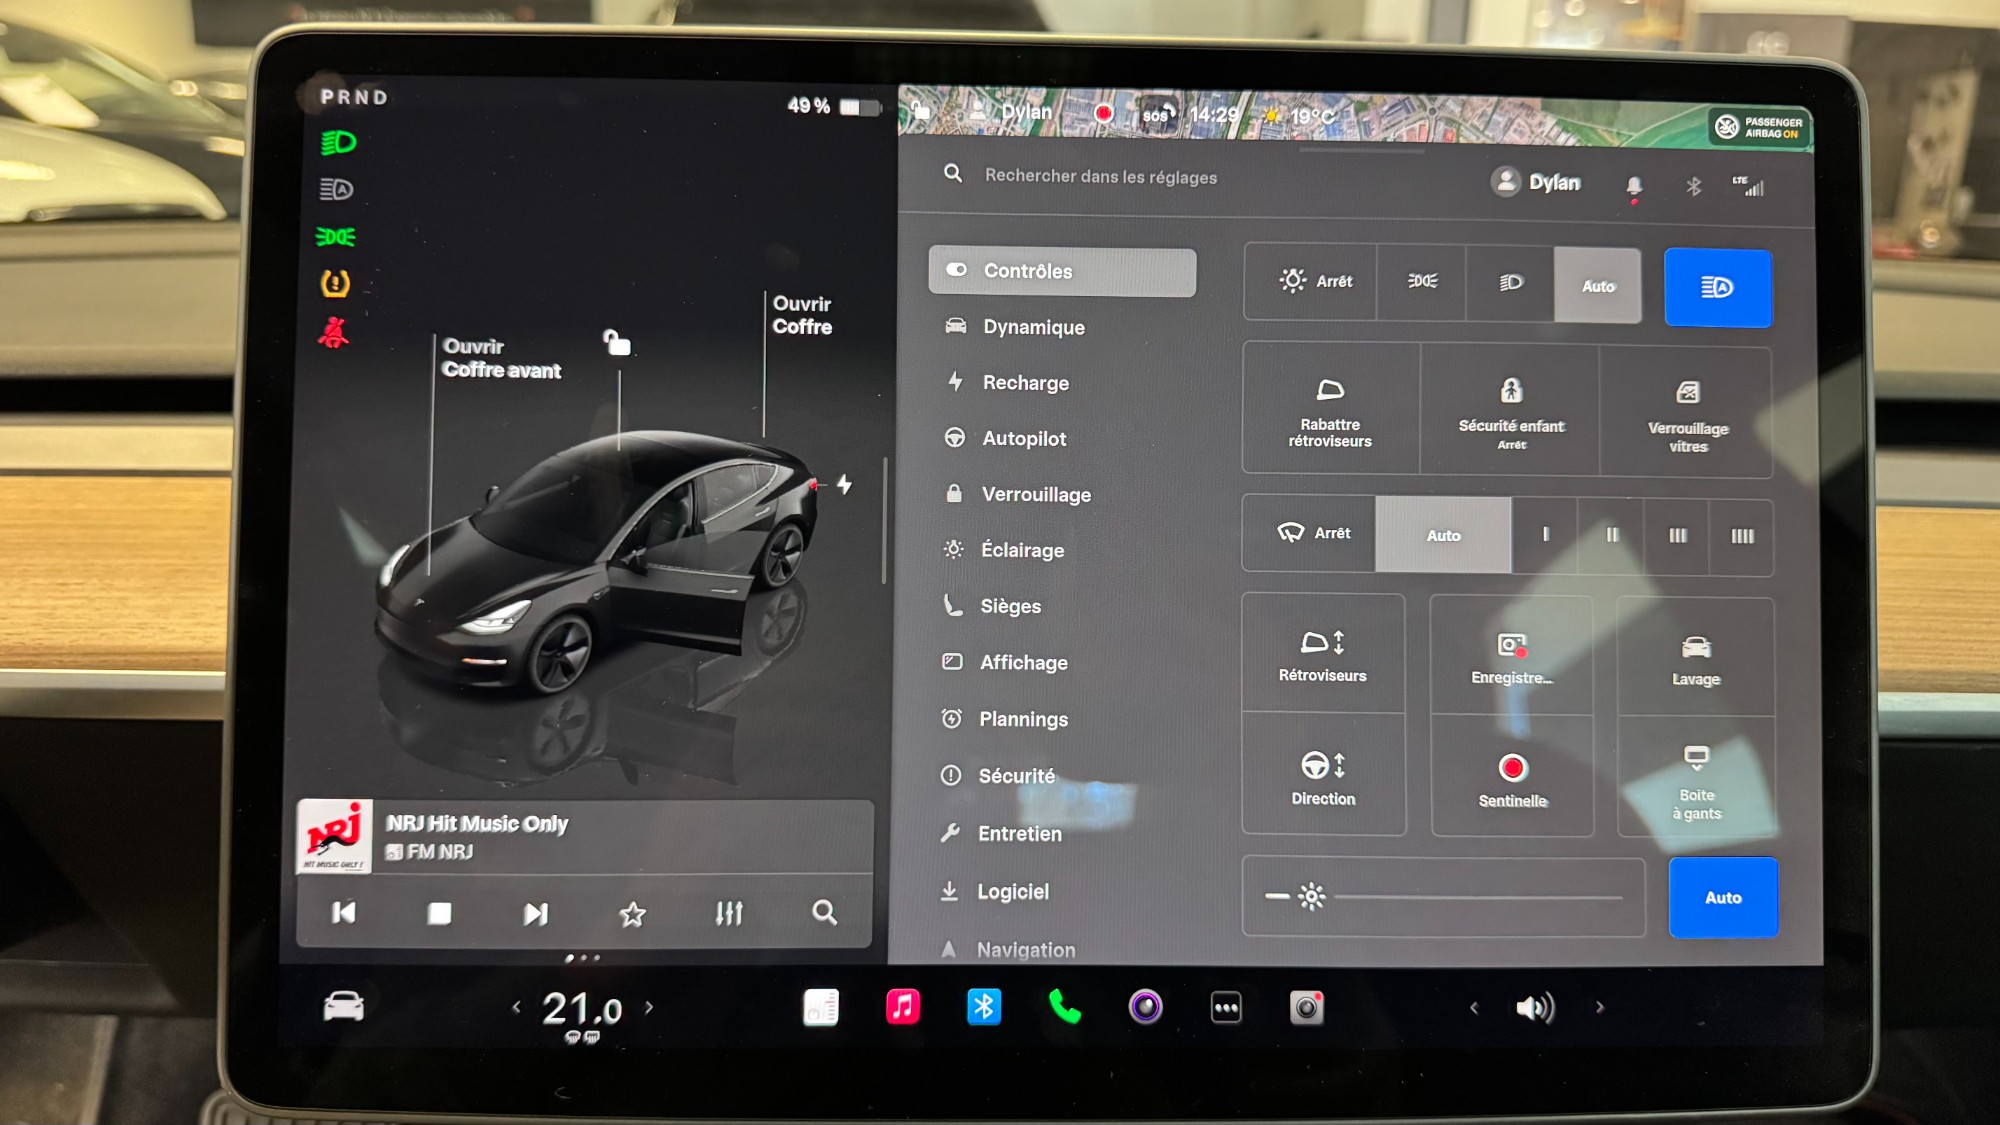Open the dashcam camera app icon
Image resolution: width=2000 pixels, height=1125 pixels.
click(1306, 1008)
